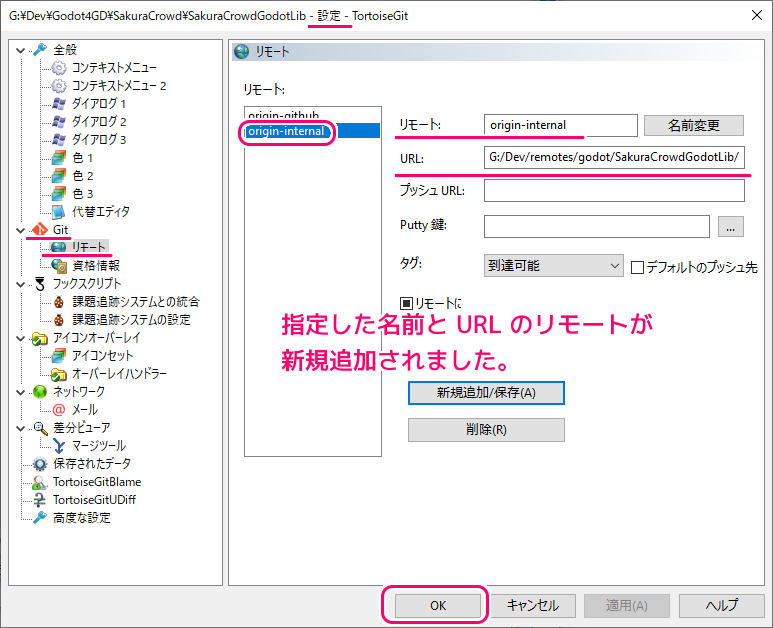Select the 資格情報 credentials icon
This screenshot has width=773, height=628.
[59, 265]
